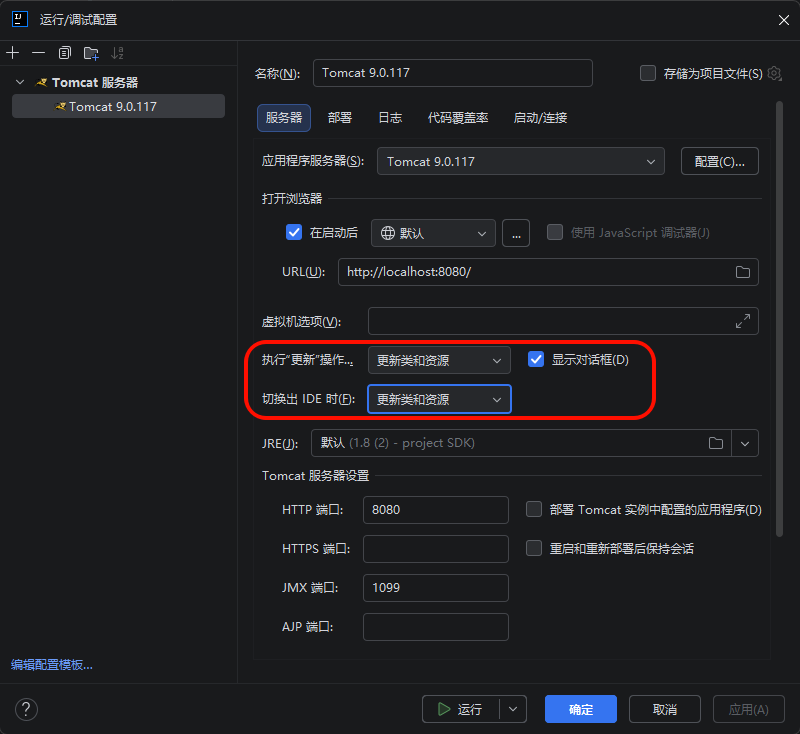
Task: Click the AJP port field
Action: point(436,627)
